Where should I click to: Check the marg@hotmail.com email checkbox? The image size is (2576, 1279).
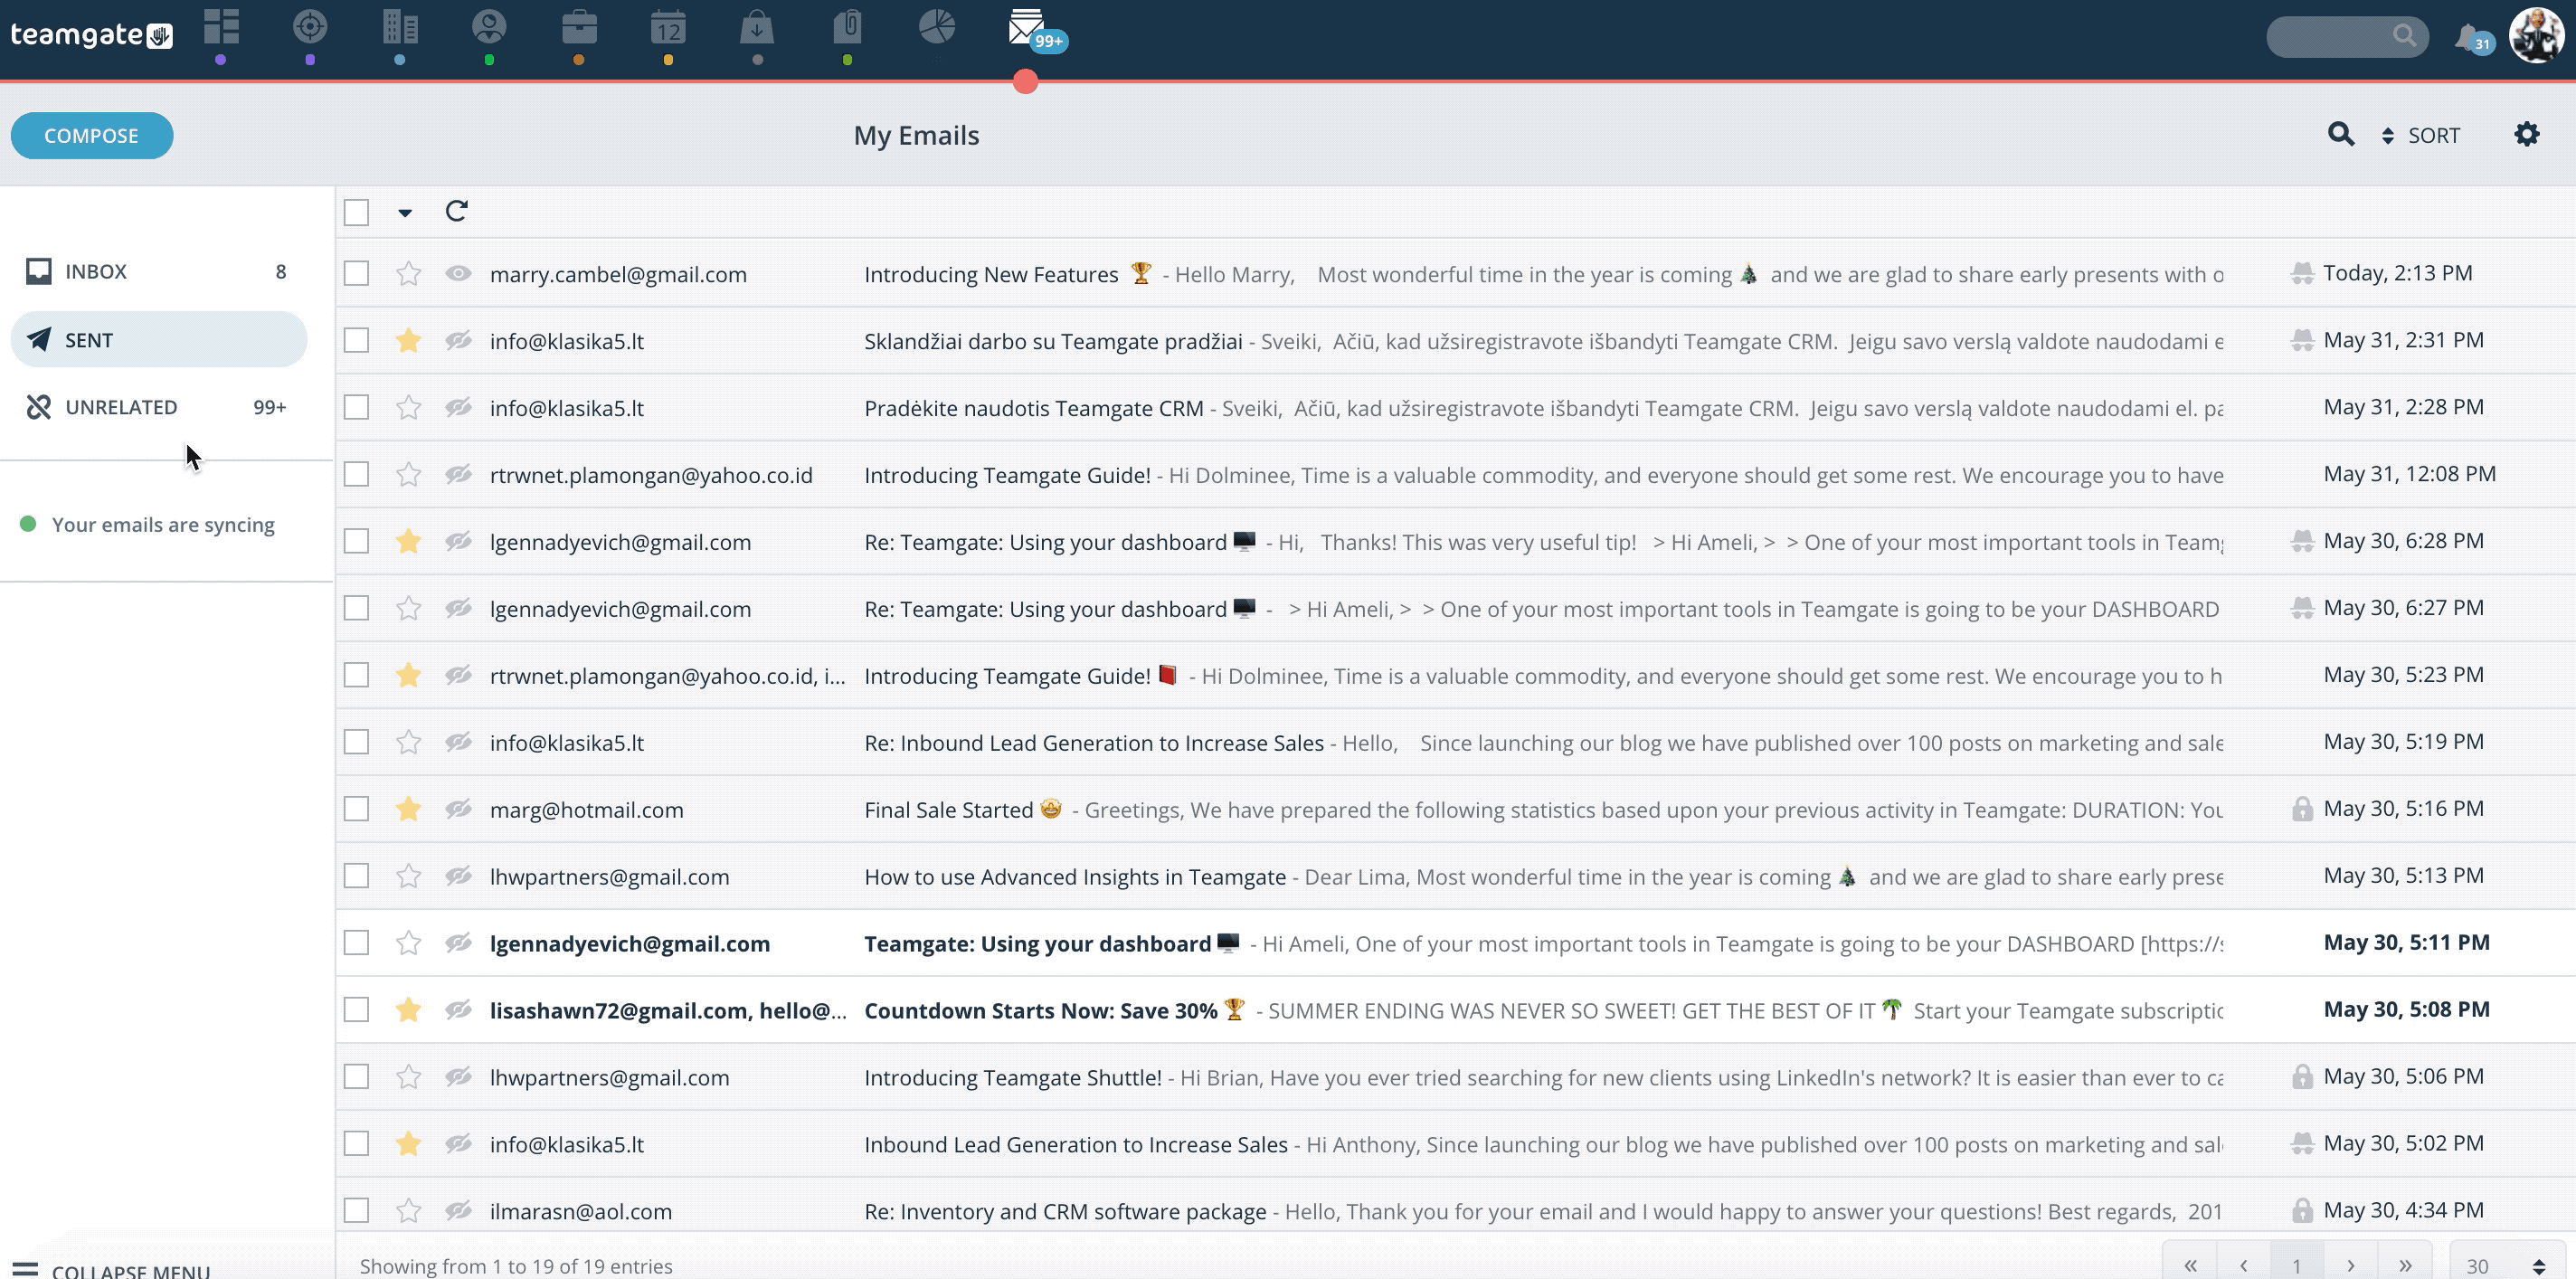(356, 809)
